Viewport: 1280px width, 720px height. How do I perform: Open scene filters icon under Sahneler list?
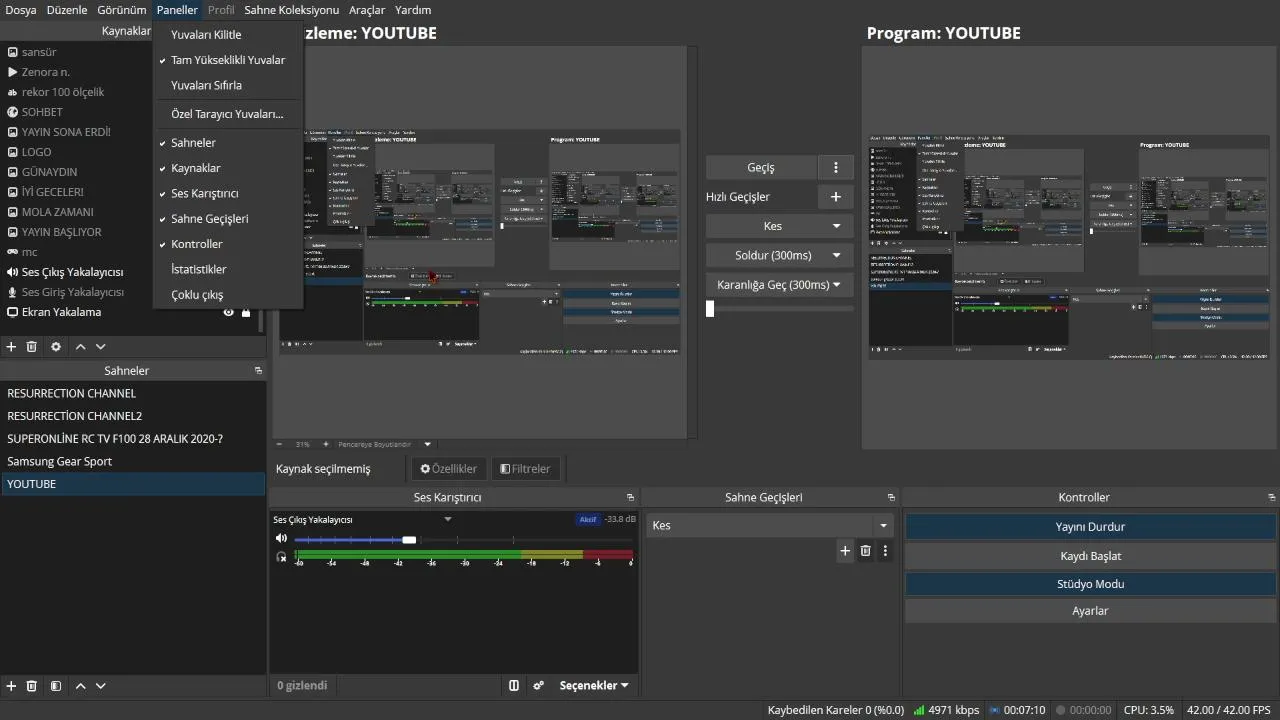click(x=56, y=686)
